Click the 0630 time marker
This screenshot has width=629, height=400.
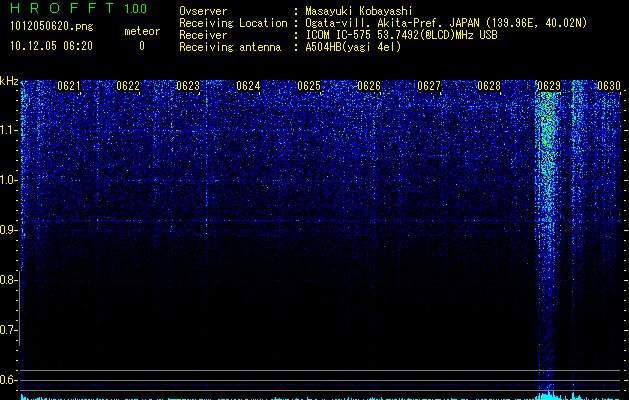[x=609, y=86]
